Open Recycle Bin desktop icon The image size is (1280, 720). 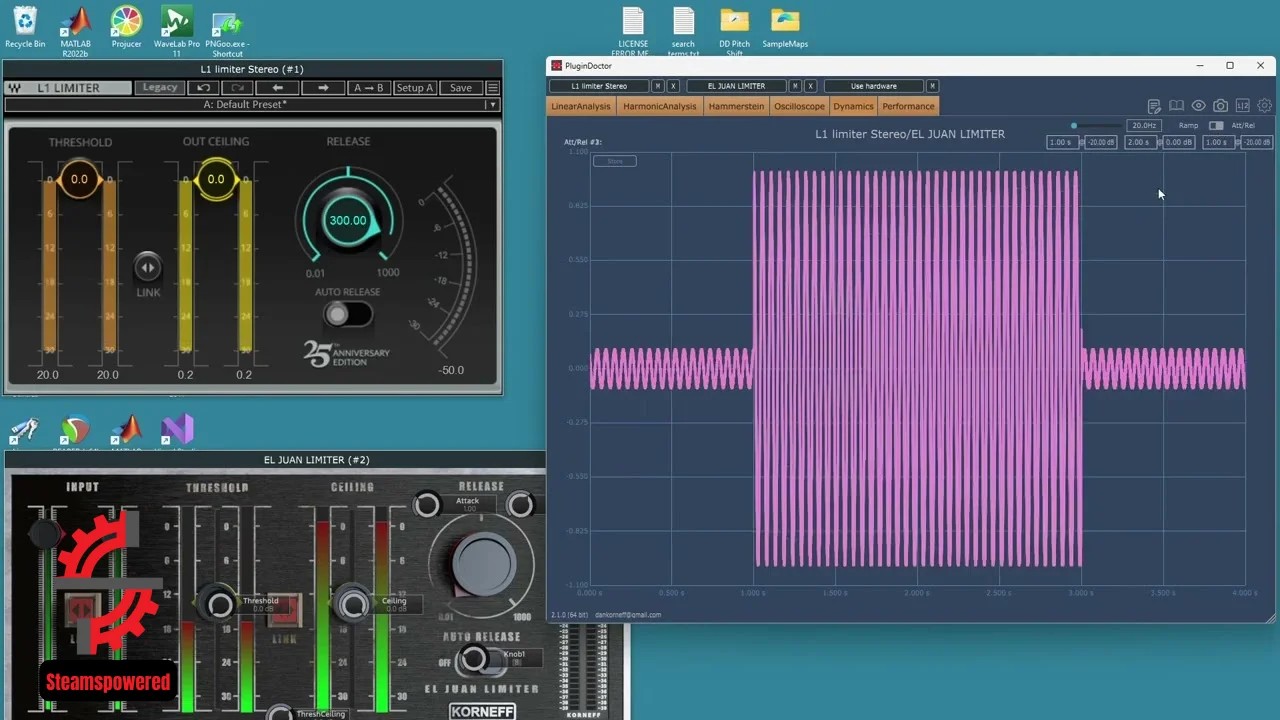click(25, 27)
